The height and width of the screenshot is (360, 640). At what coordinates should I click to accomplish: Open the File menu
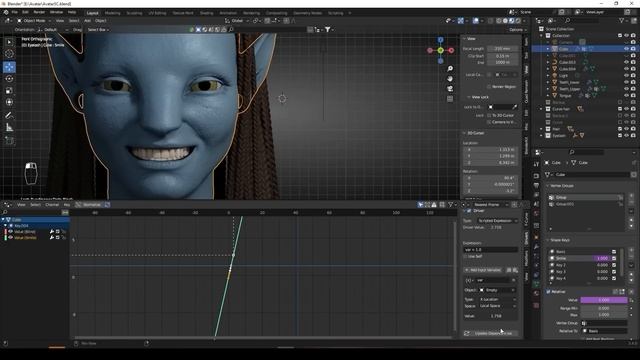tap(15, 12)
